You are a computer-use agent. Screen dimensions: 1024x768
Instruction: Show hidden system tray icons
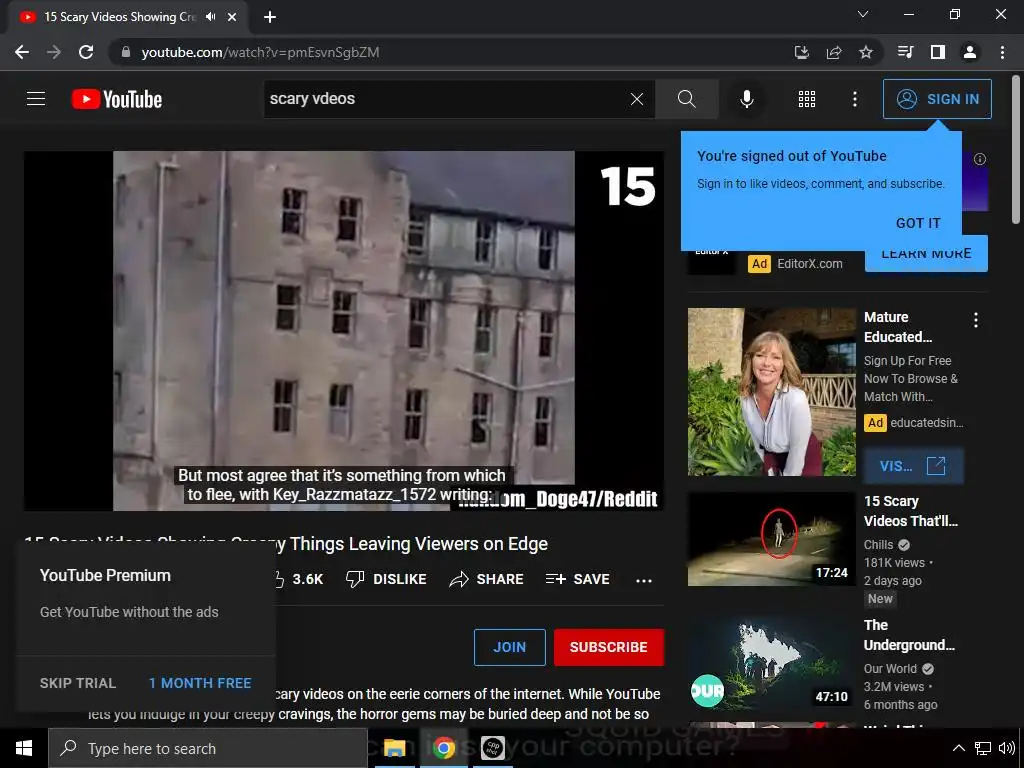point(958,748)
